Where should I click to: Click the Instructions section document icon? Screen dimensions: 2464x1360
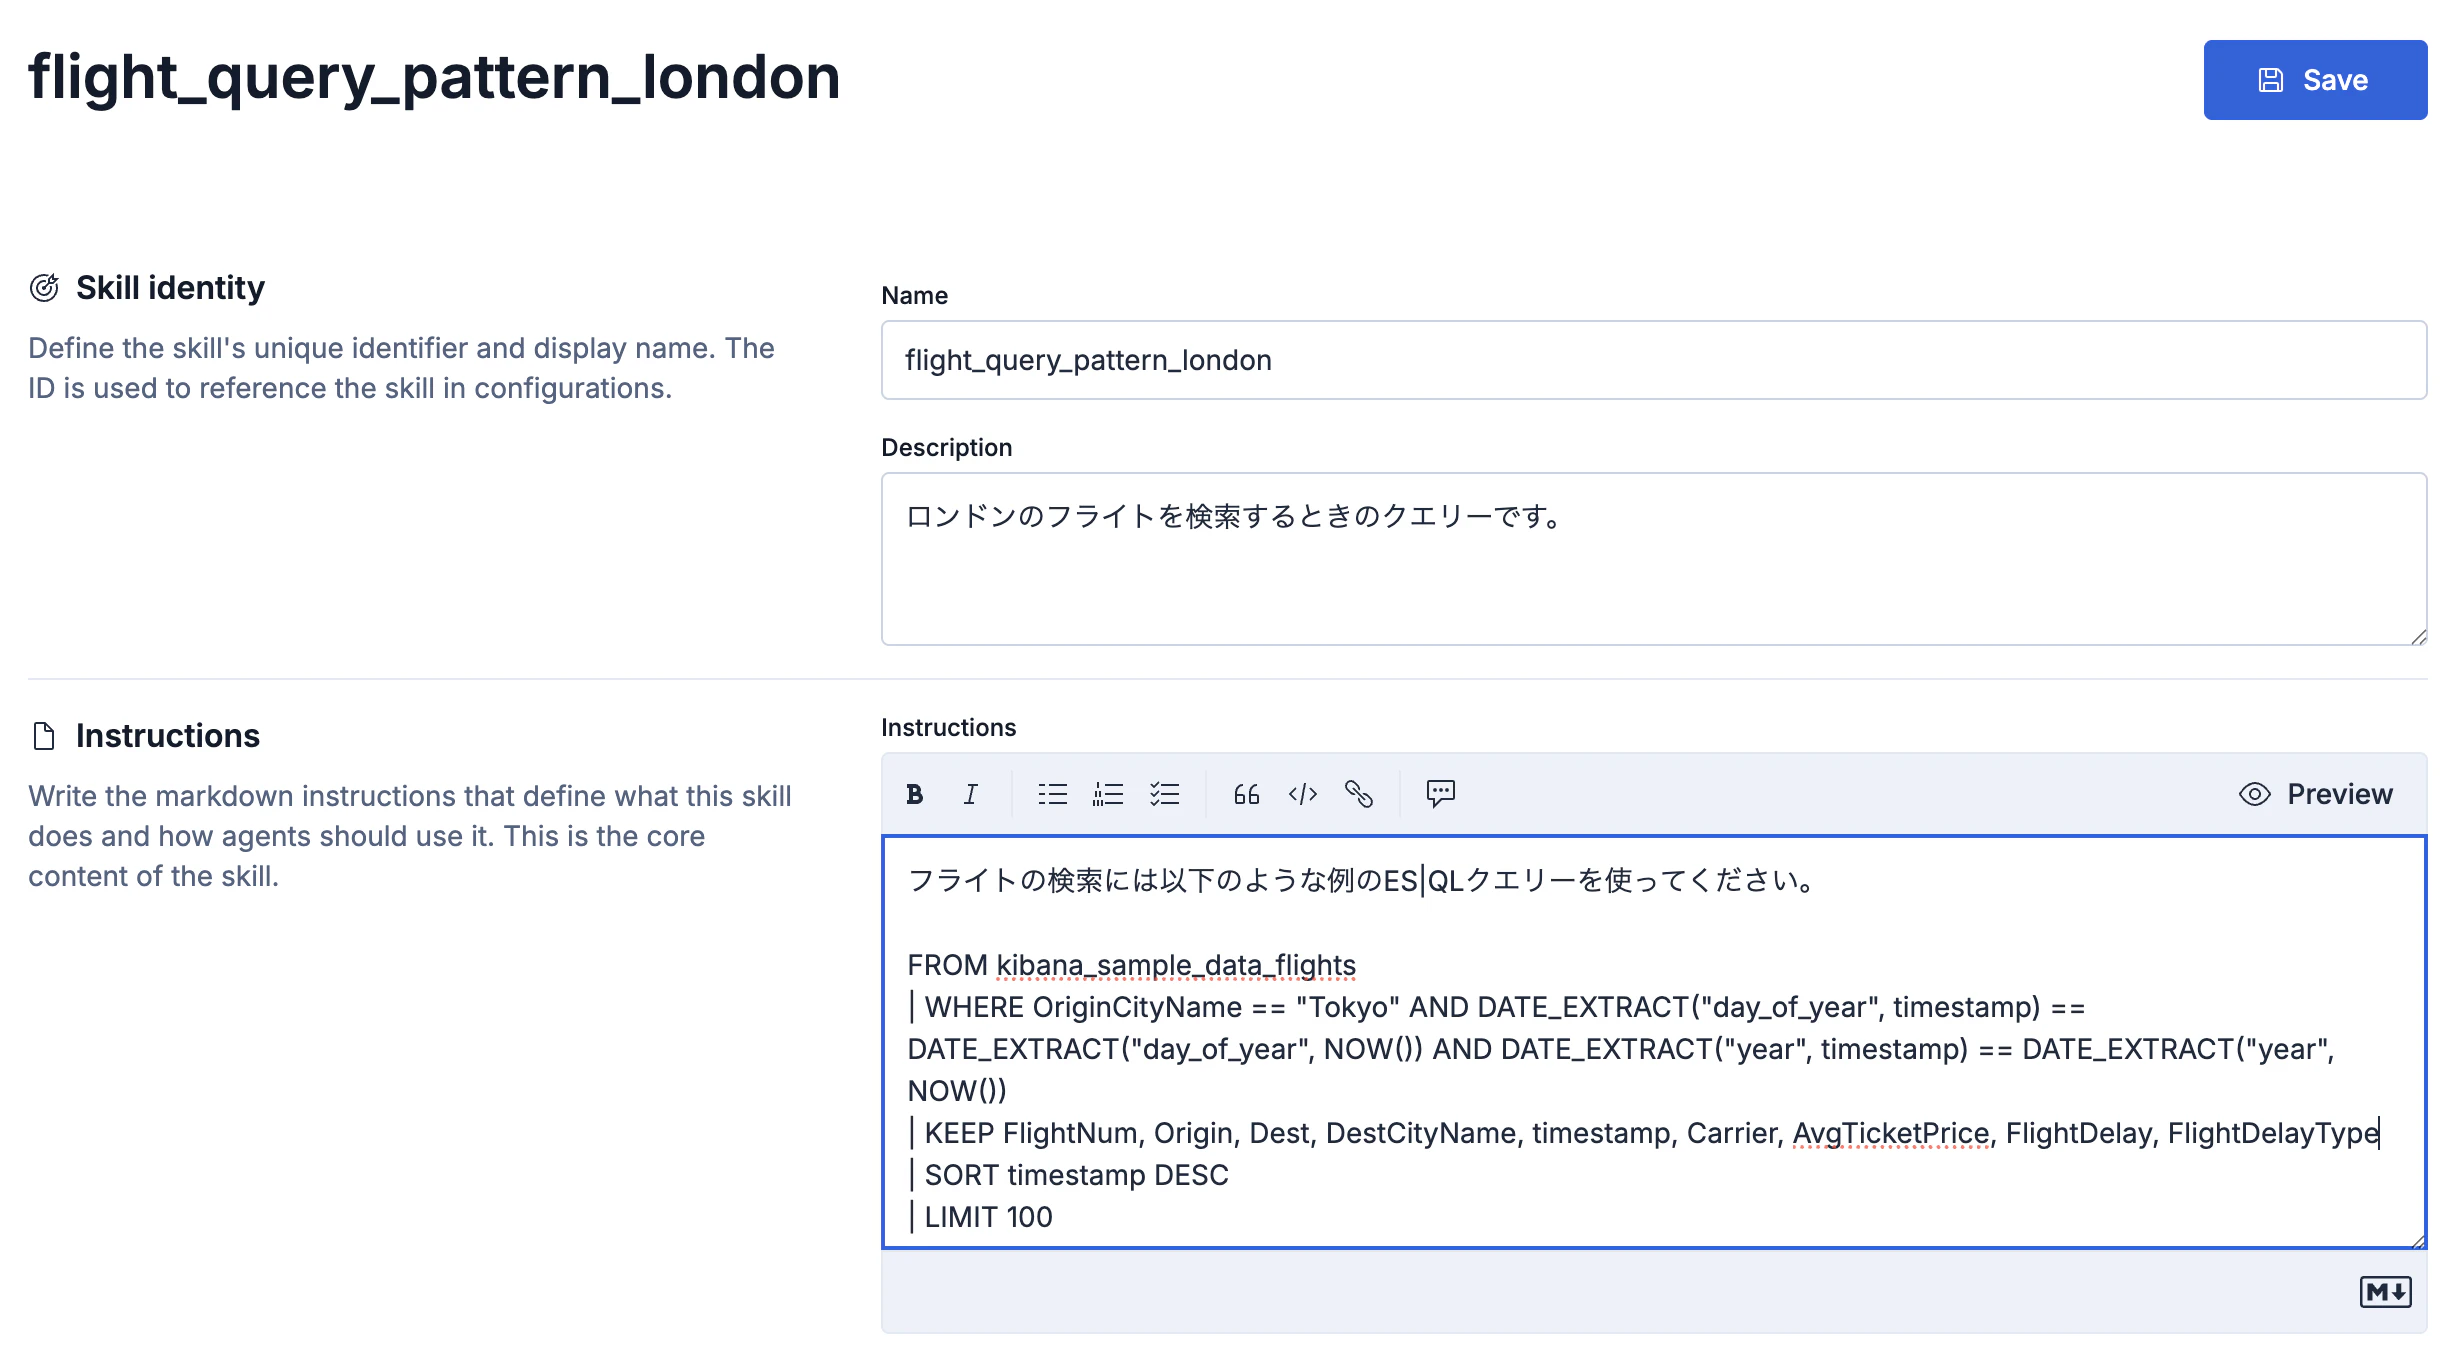(x=44, y=736)
